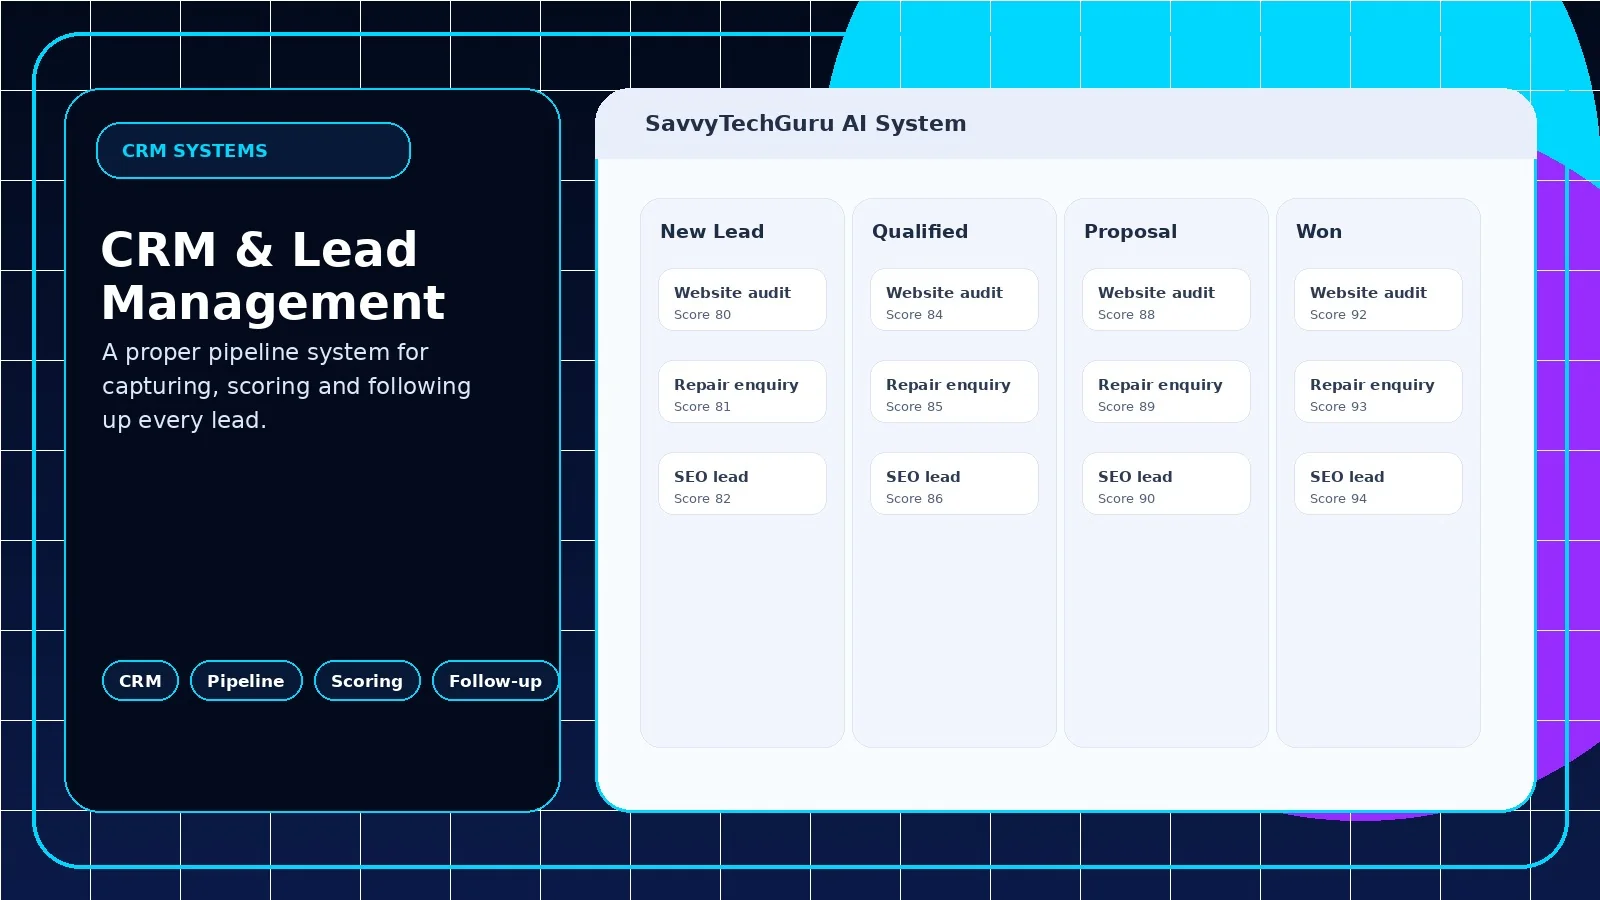Open Repair enquiry card with Score 81
This screenshot has width=1600, height=900.
click(742, 391)
